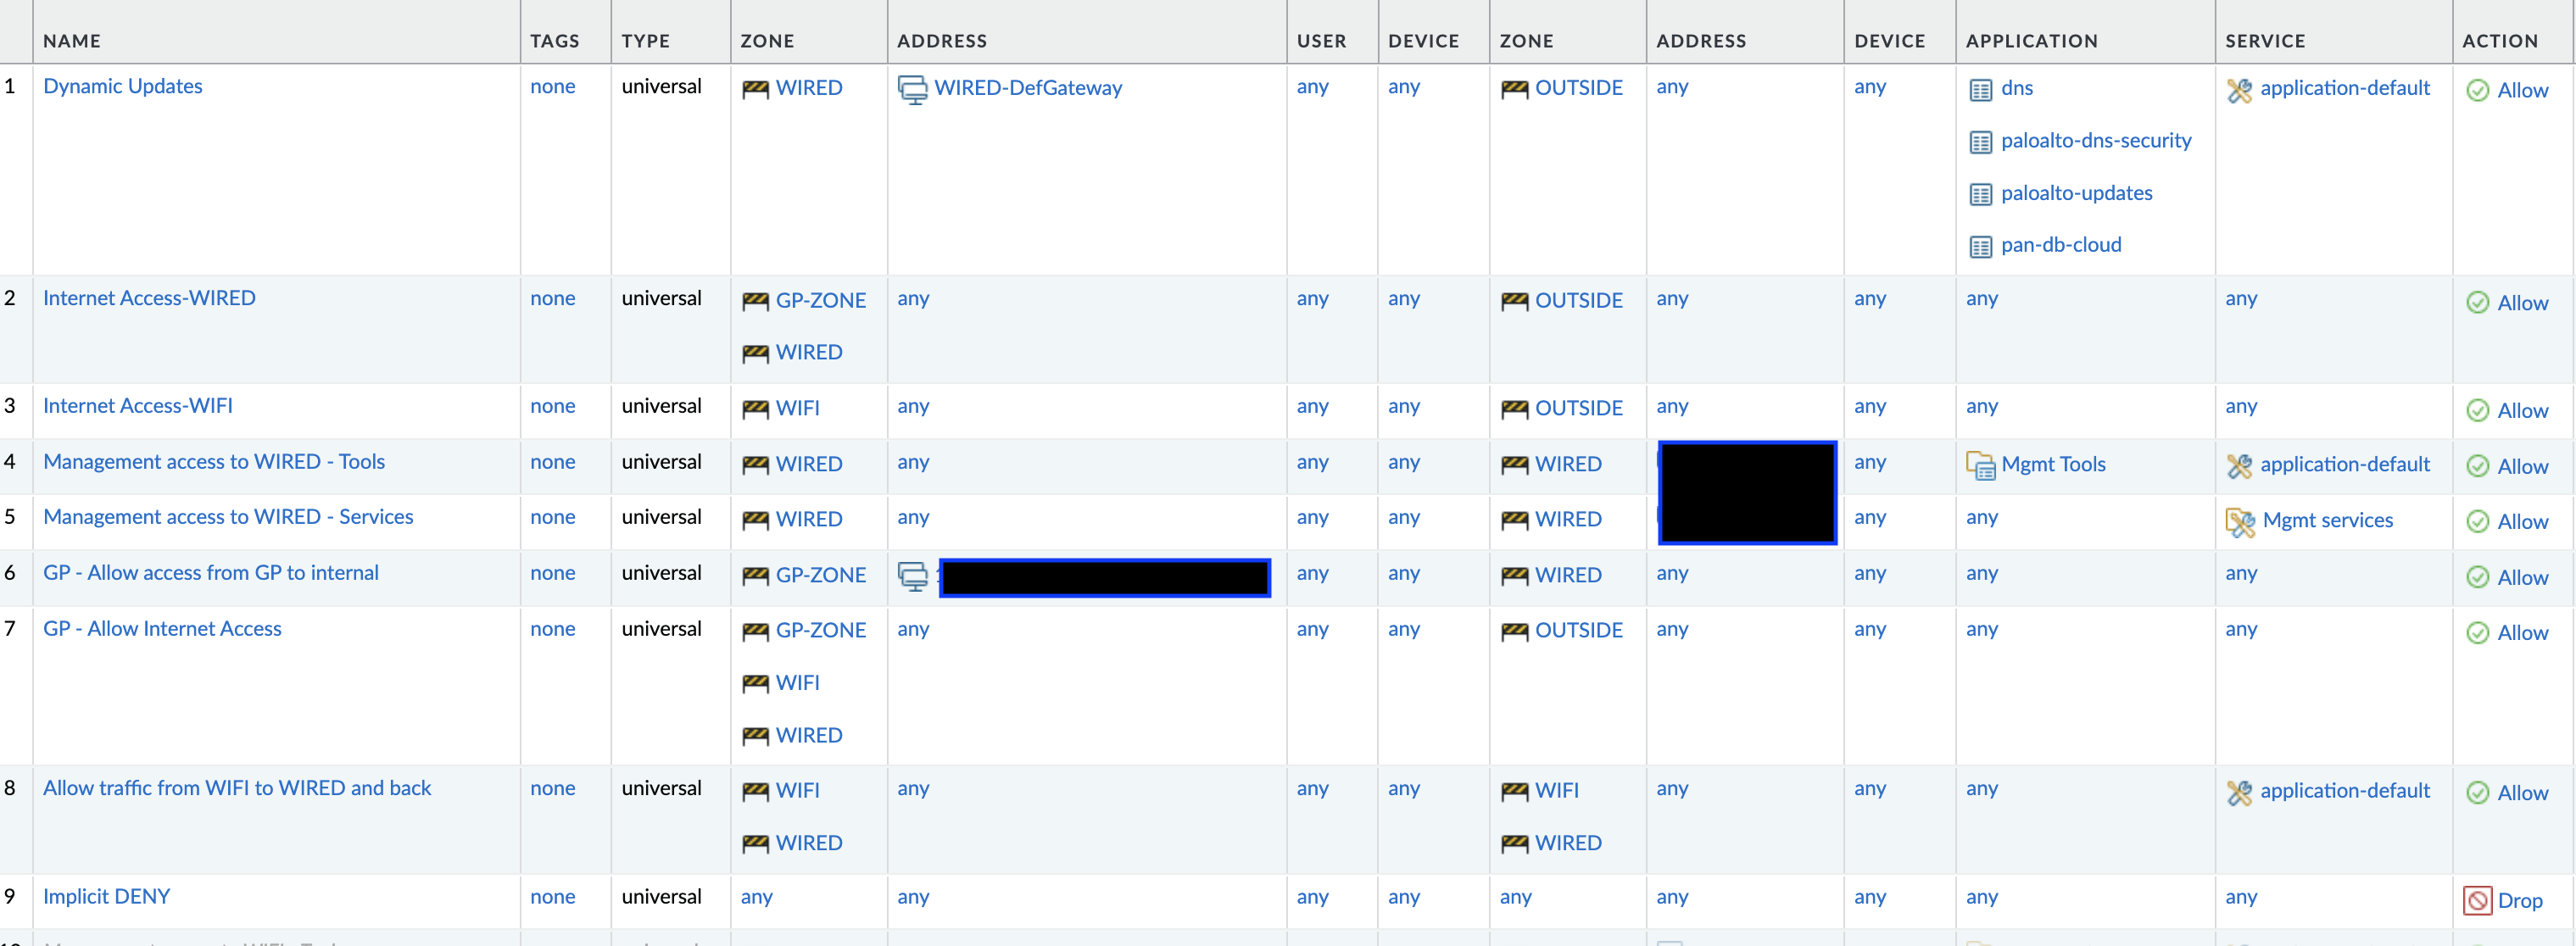
Task: Open the Implicit DENY rule
Action: coord(106,896)
